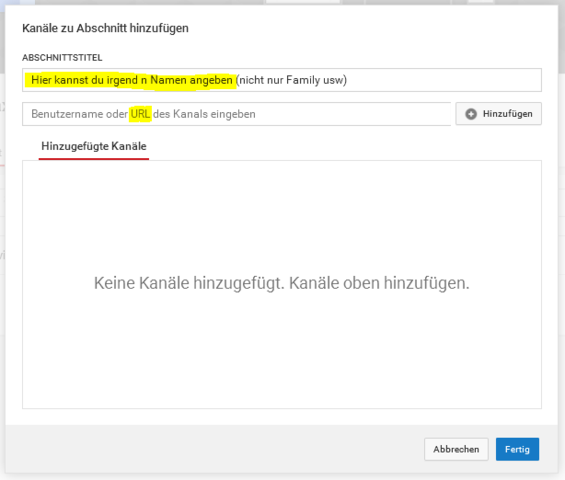
Task: Click the text nicht nur Family usw
Action: [291, 80]
